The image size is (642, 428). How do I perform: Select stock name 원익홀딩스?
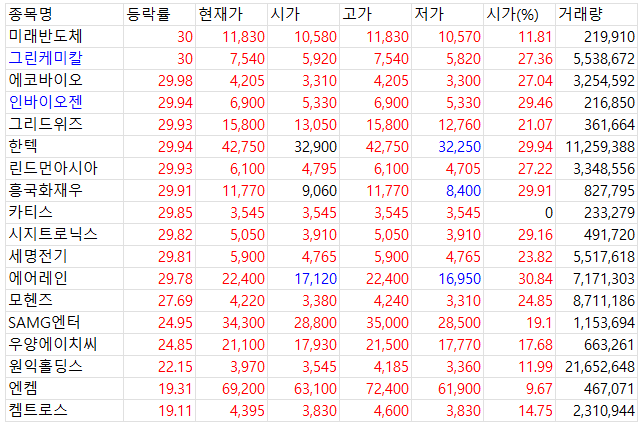45,367
